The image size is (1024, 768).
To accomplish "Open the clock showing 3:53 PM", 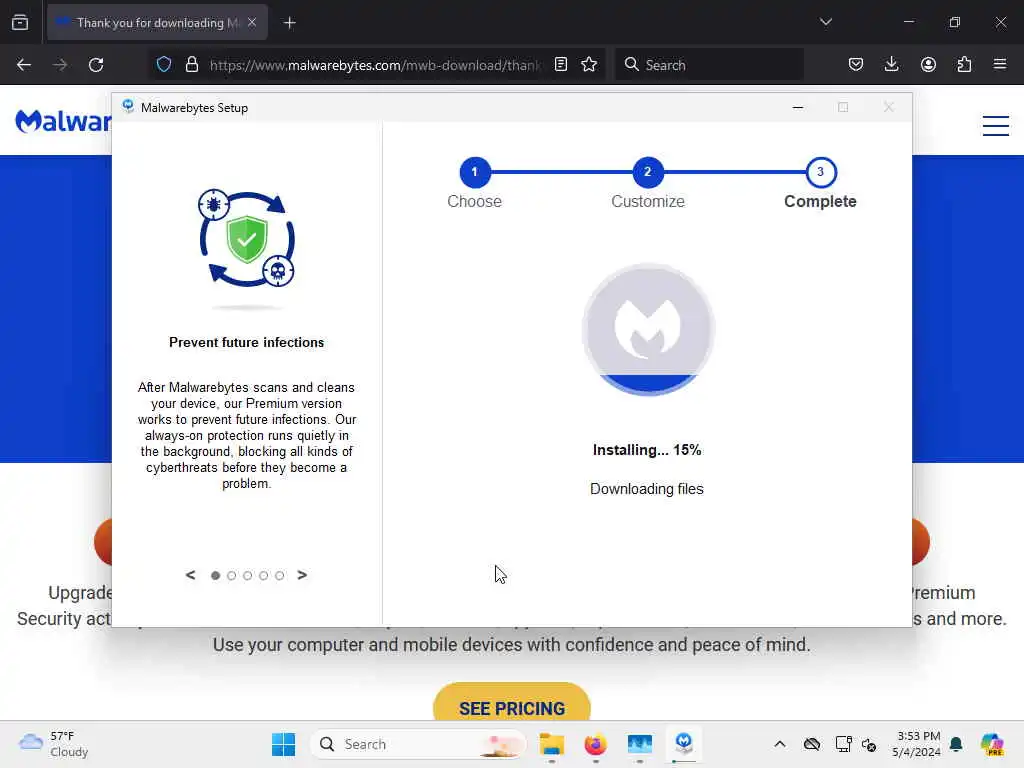I will [917, 744].
